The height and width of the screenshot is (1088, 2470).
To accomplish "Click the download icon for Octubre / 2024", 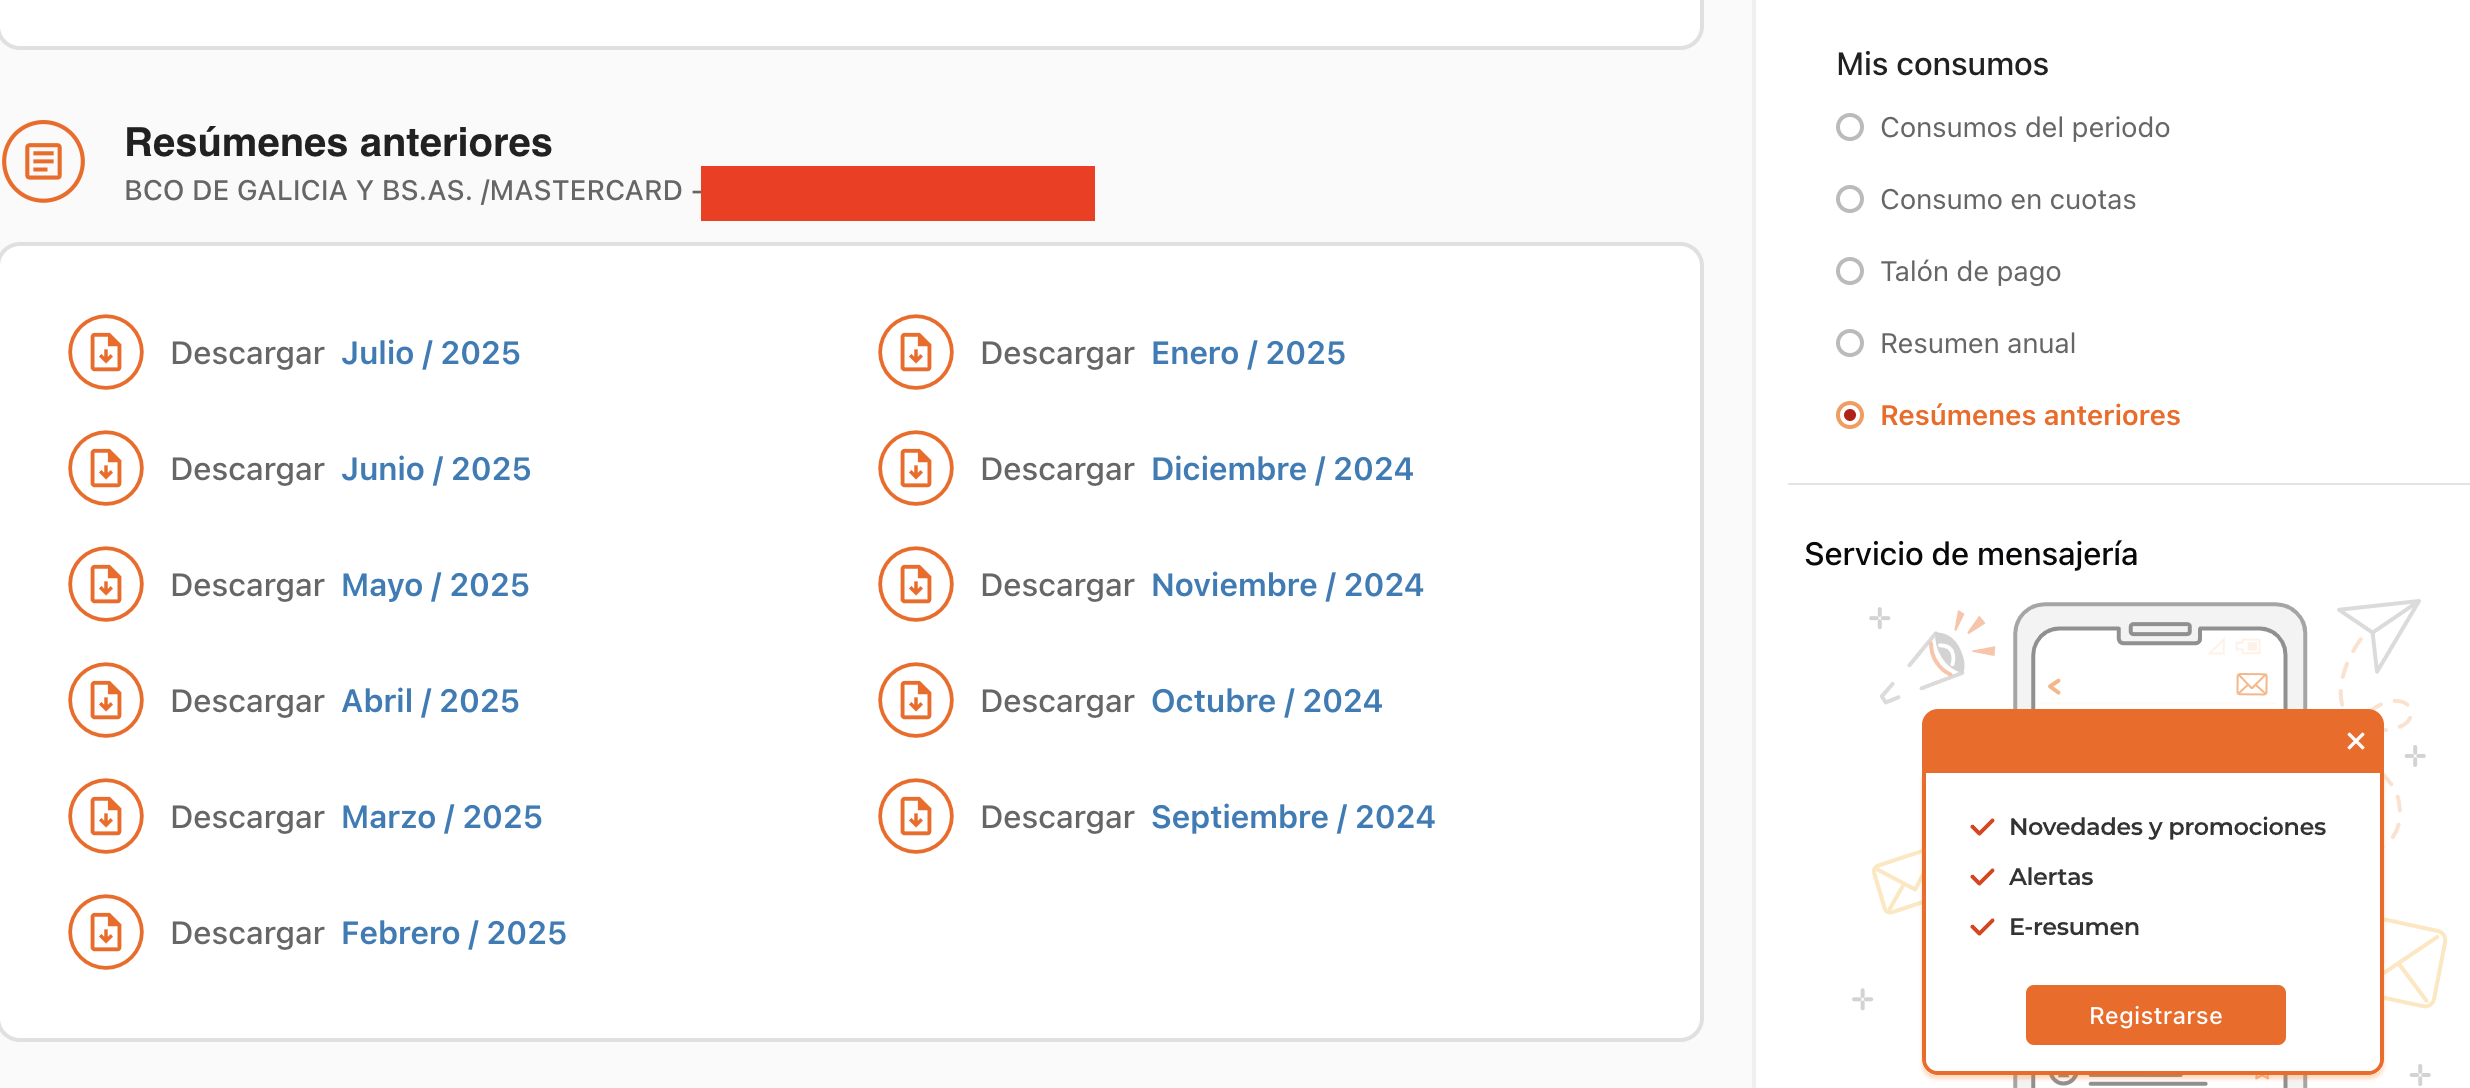I will click(x=916, y=700).
